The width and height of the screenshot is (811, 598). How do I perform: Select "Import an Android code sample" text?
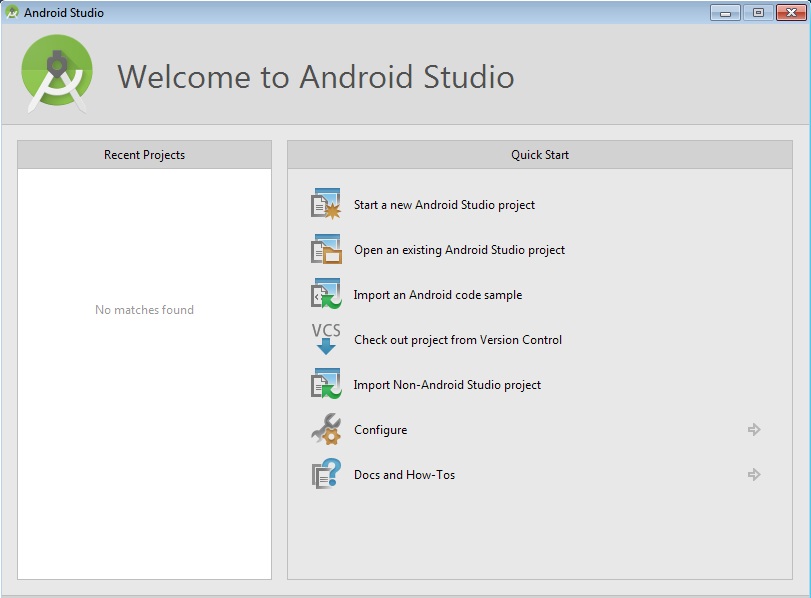coord(437,295)
